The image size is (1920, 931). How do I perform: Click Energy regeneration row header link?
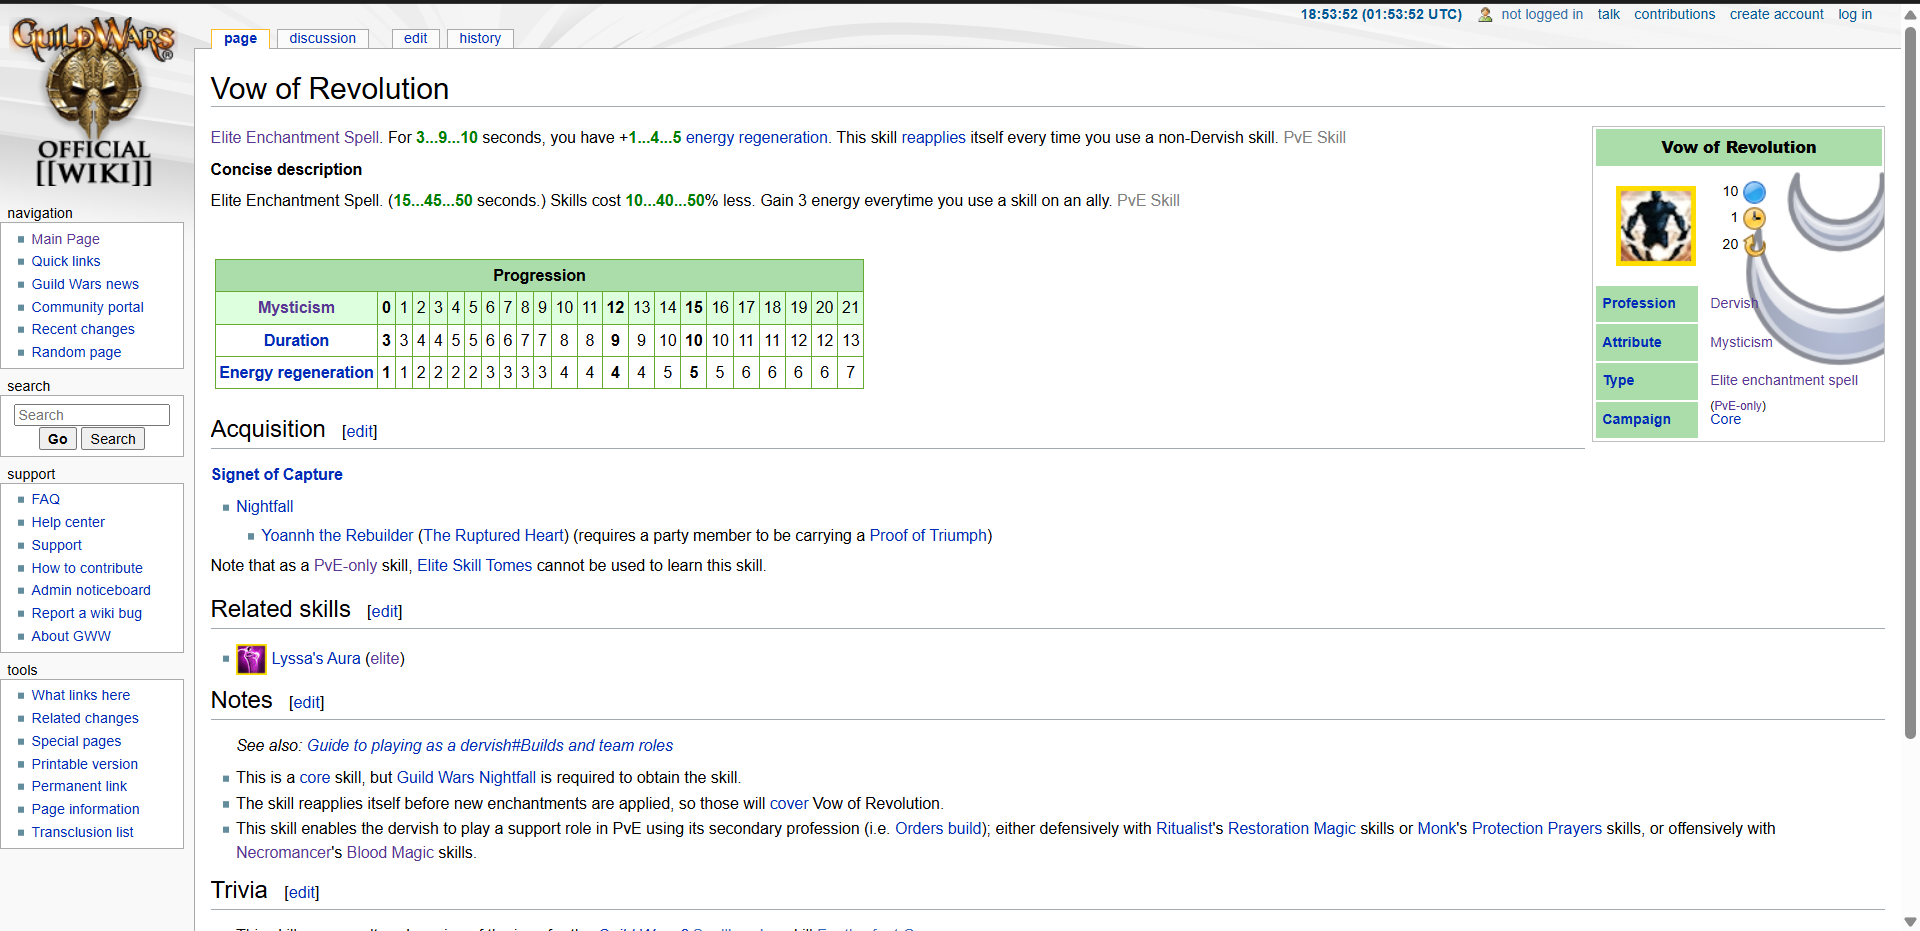click(296, 372)
